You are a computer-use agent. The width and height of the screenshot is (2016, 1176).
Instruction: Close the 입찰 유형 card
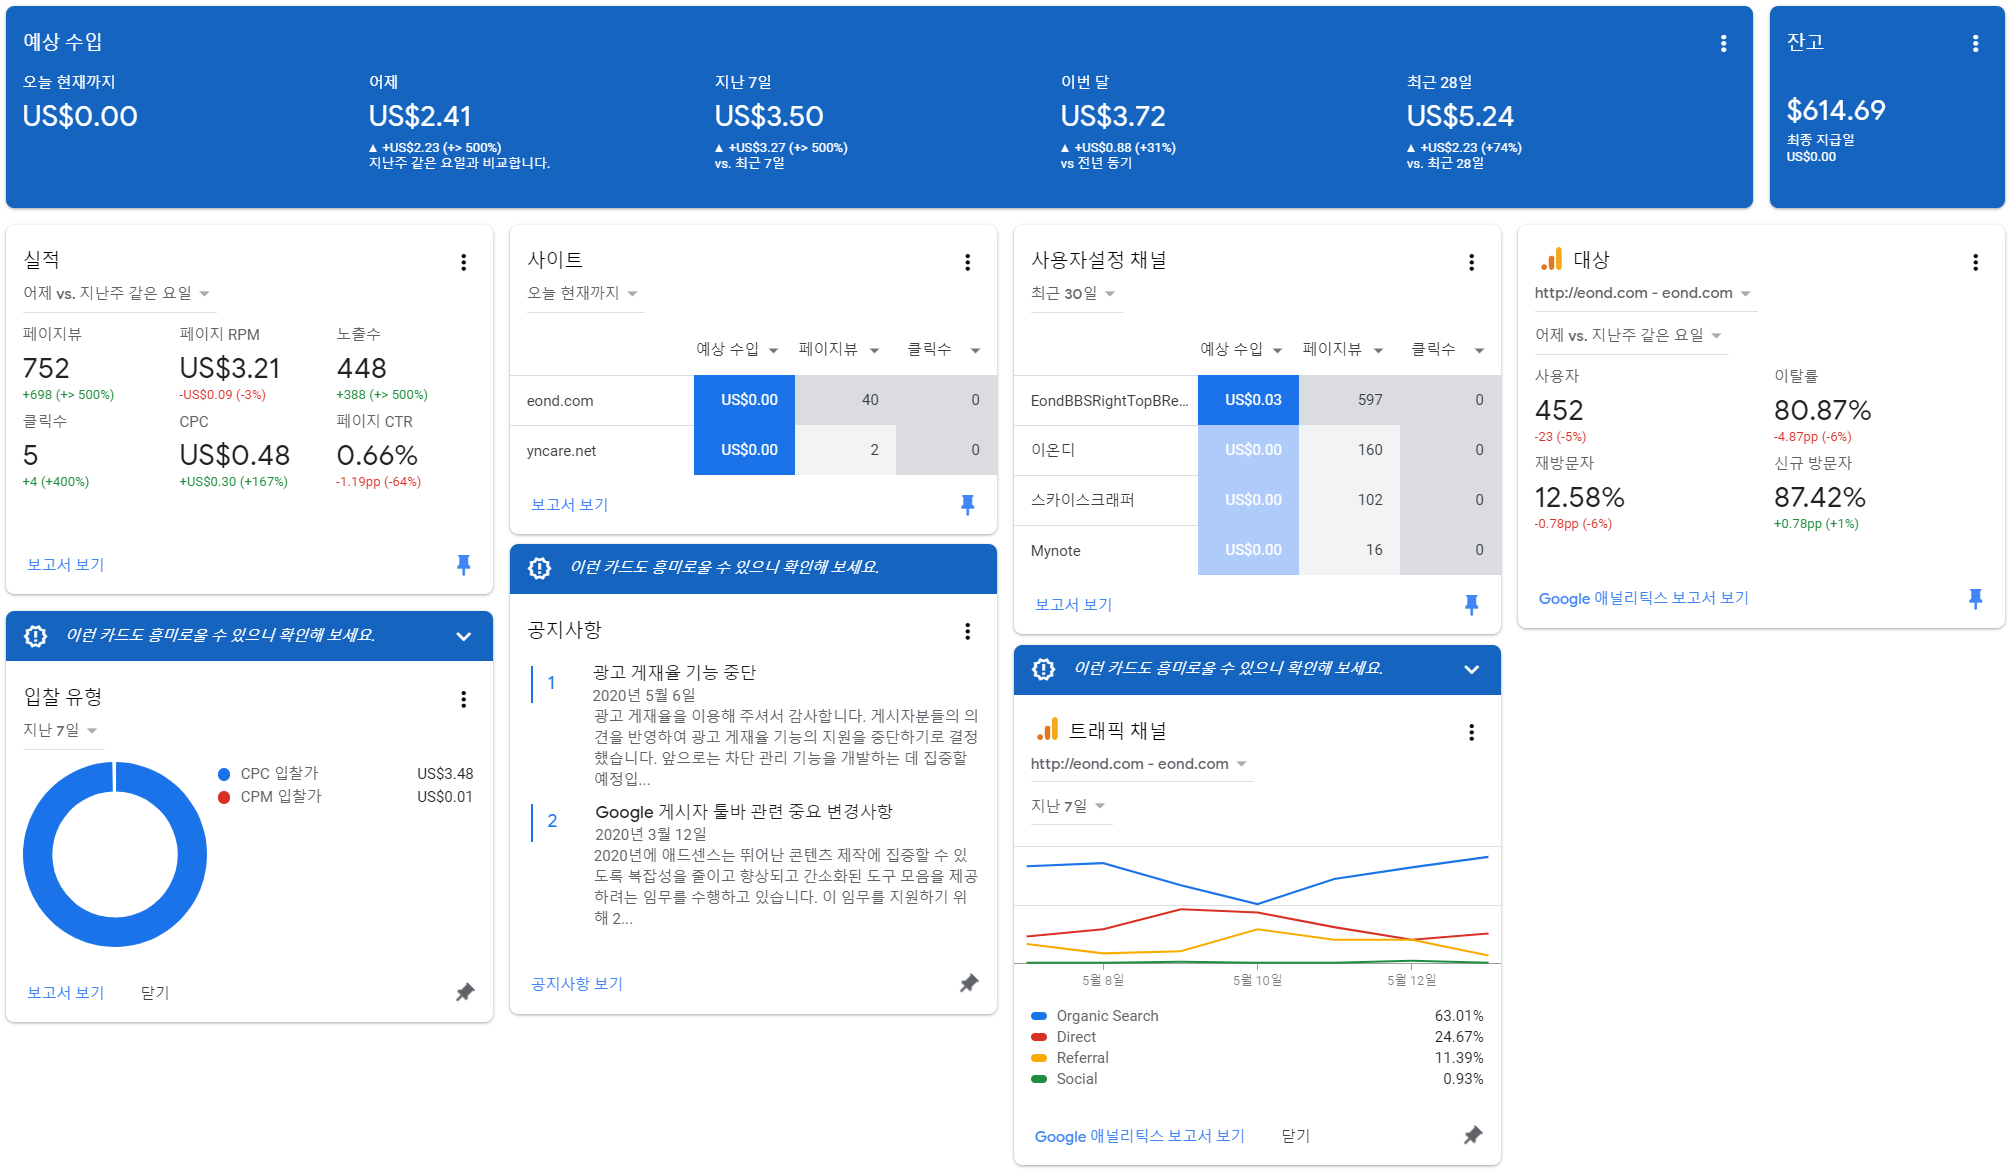point(155,993)
